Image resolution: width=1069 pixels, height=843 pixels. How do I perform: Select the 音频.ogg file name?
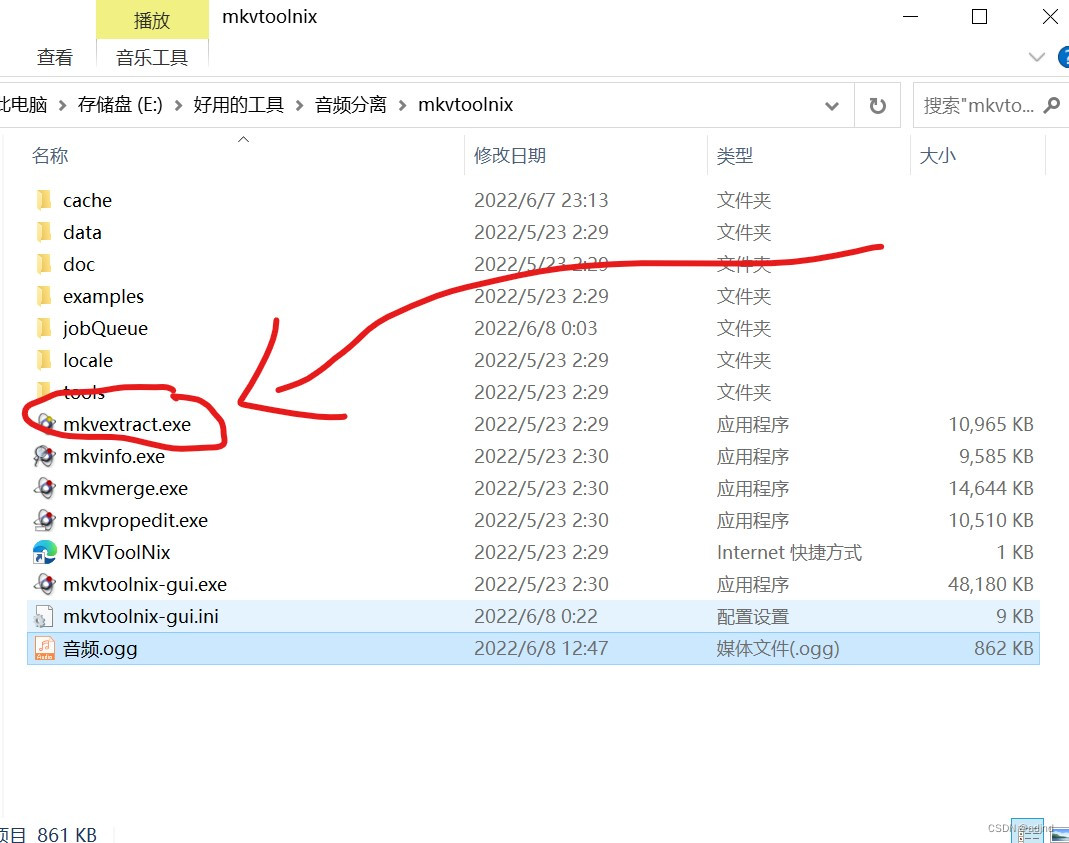tap(100, 649)
